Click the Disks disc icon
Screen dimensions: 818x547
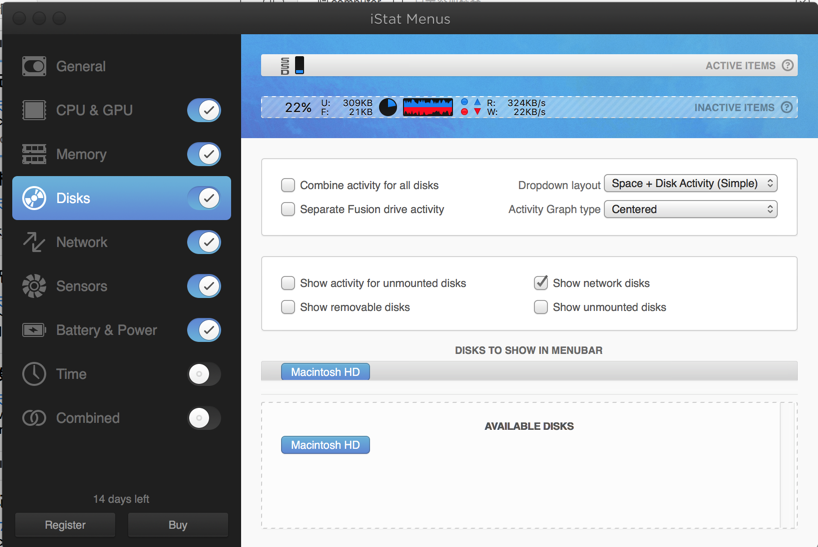tap(34, 198)
